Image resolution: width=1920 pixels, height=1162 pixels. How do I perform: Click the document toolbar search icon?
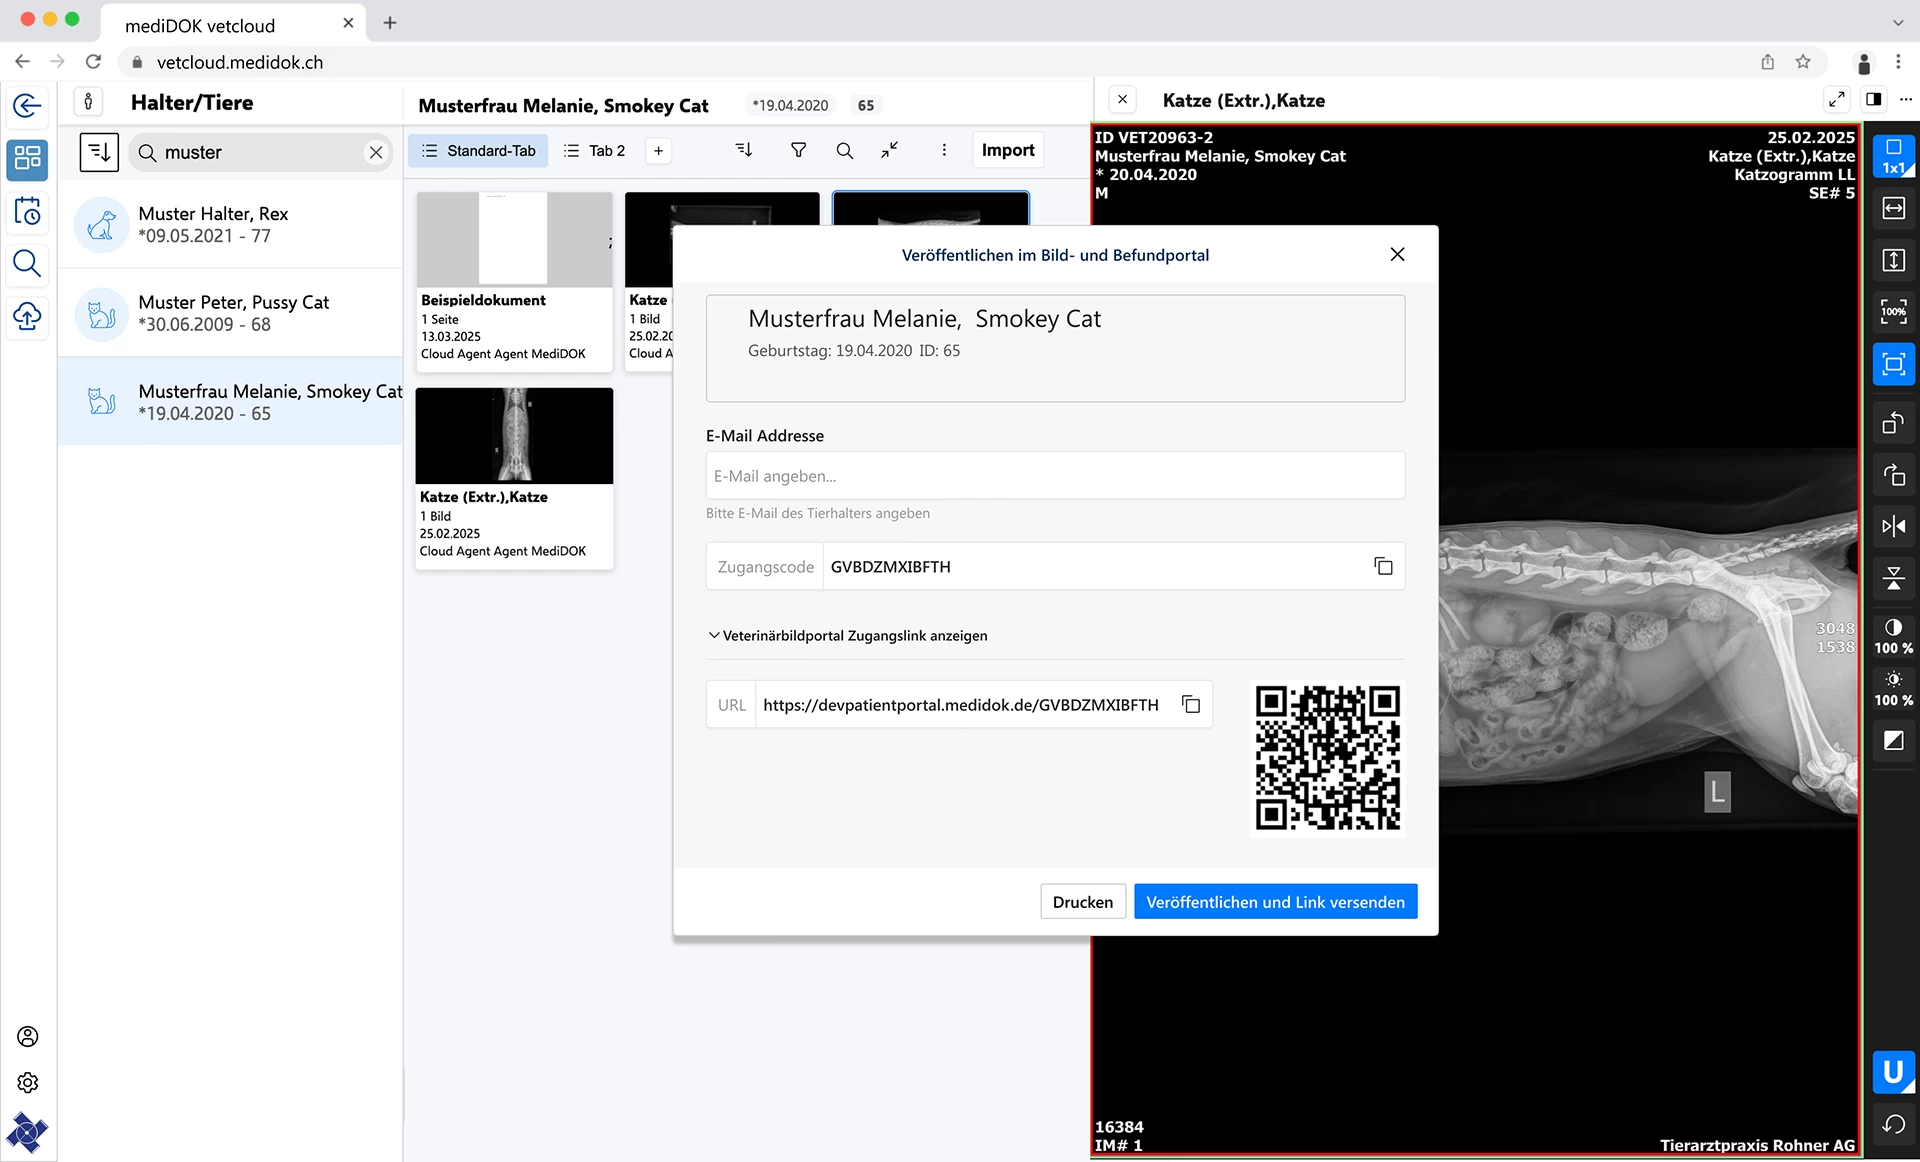(x=845, y=150)
